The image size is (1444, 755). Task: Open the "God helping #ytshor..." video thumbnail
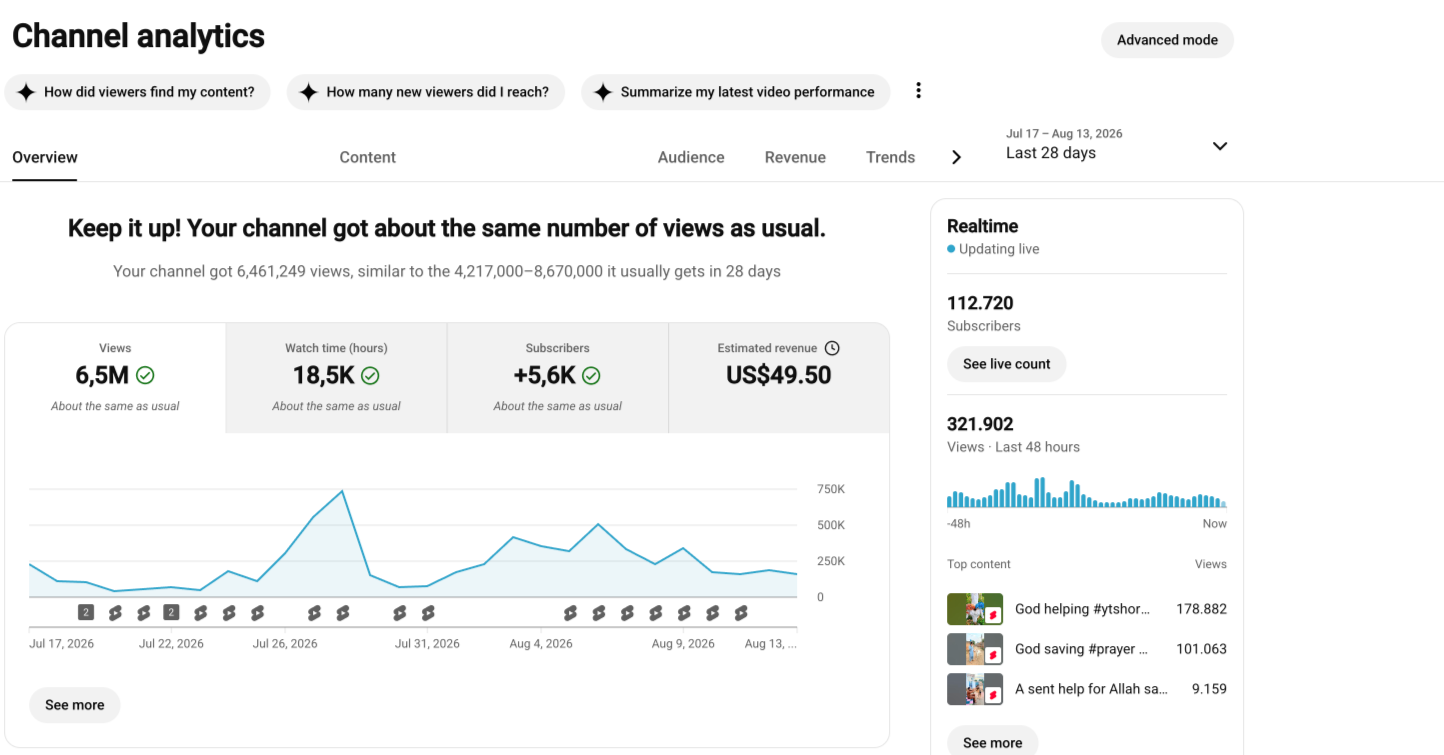tap(975, 609)
